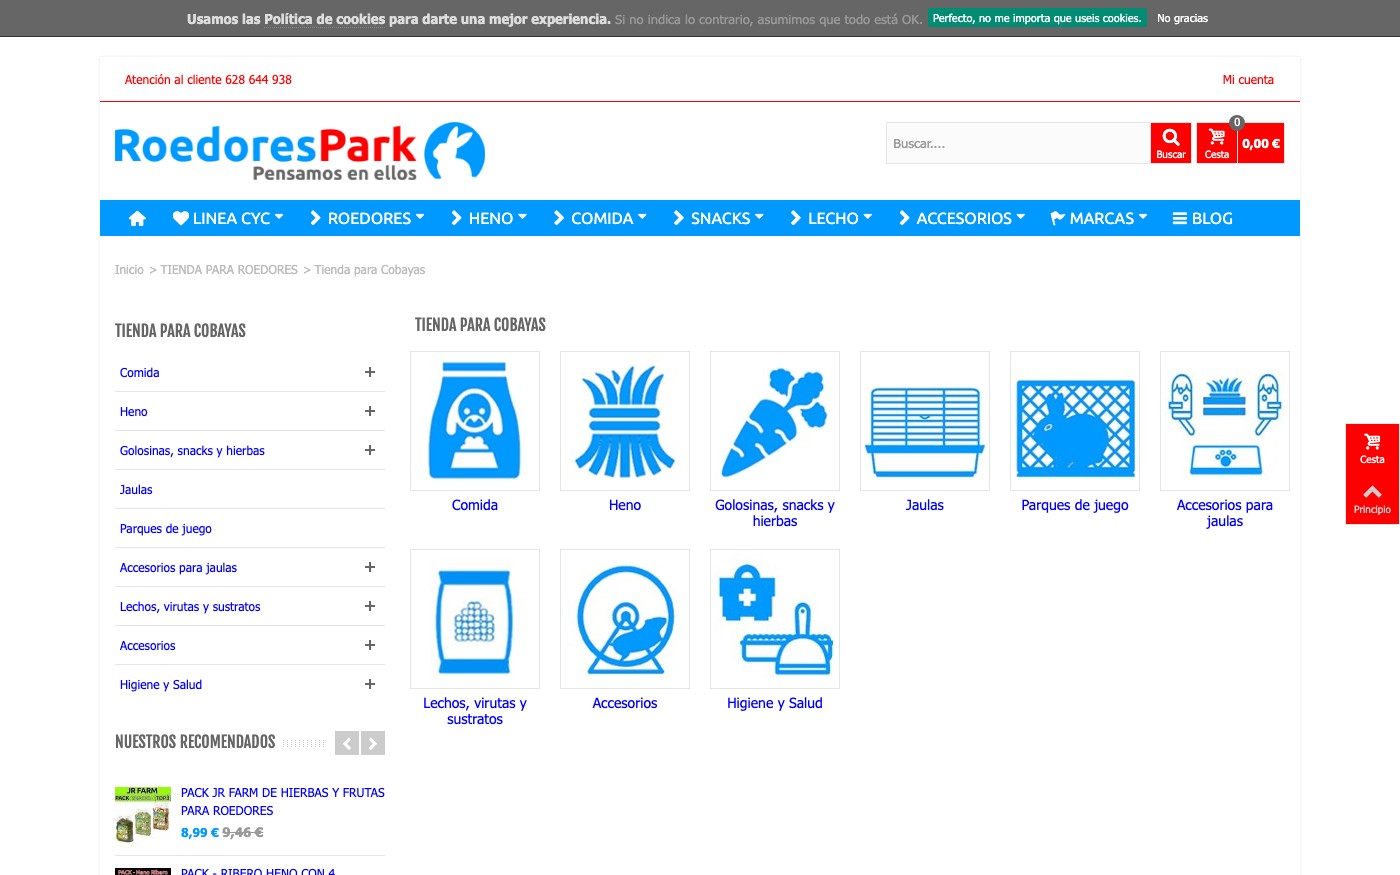Expand Golosinas, snacks y hierbas sidebar item

(x=370, y=450)
